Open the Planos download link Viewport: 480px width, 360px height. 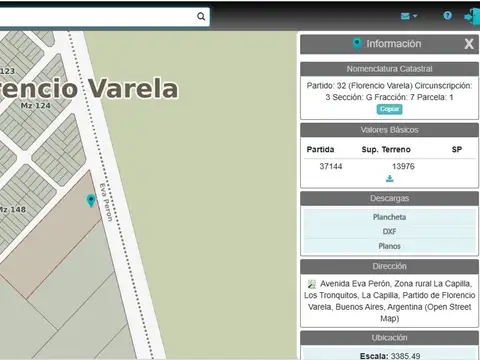coord(389,246)
